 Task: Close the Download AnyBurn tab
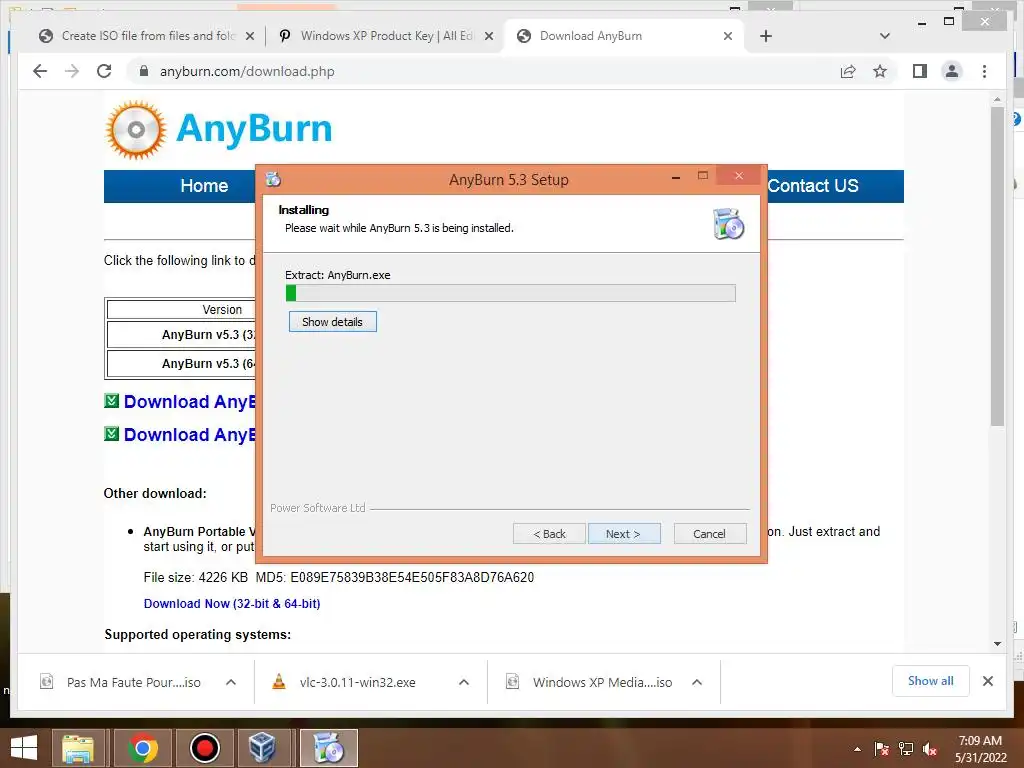[728, 36]
